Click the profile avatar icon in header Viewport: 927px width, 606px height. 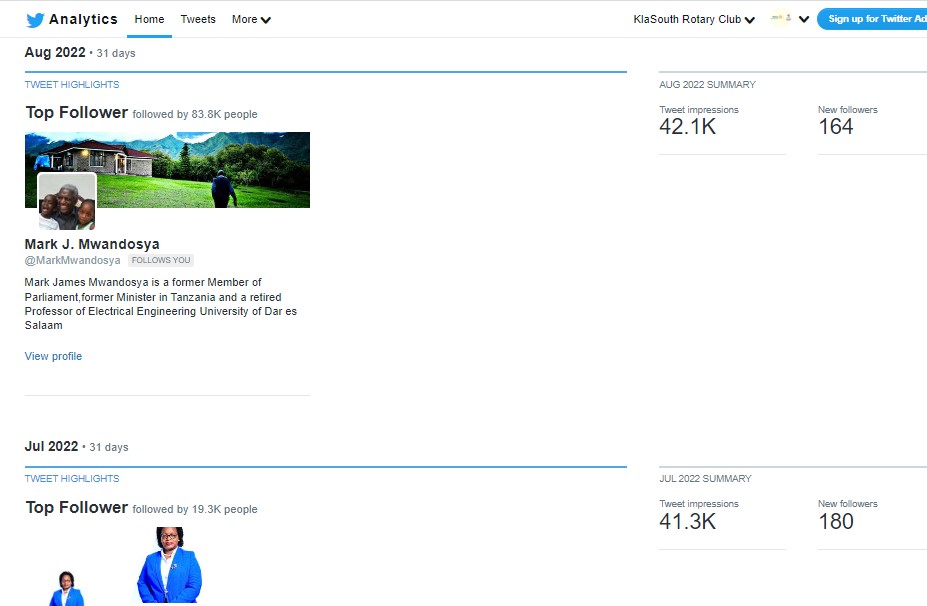(x=780, y=18)
